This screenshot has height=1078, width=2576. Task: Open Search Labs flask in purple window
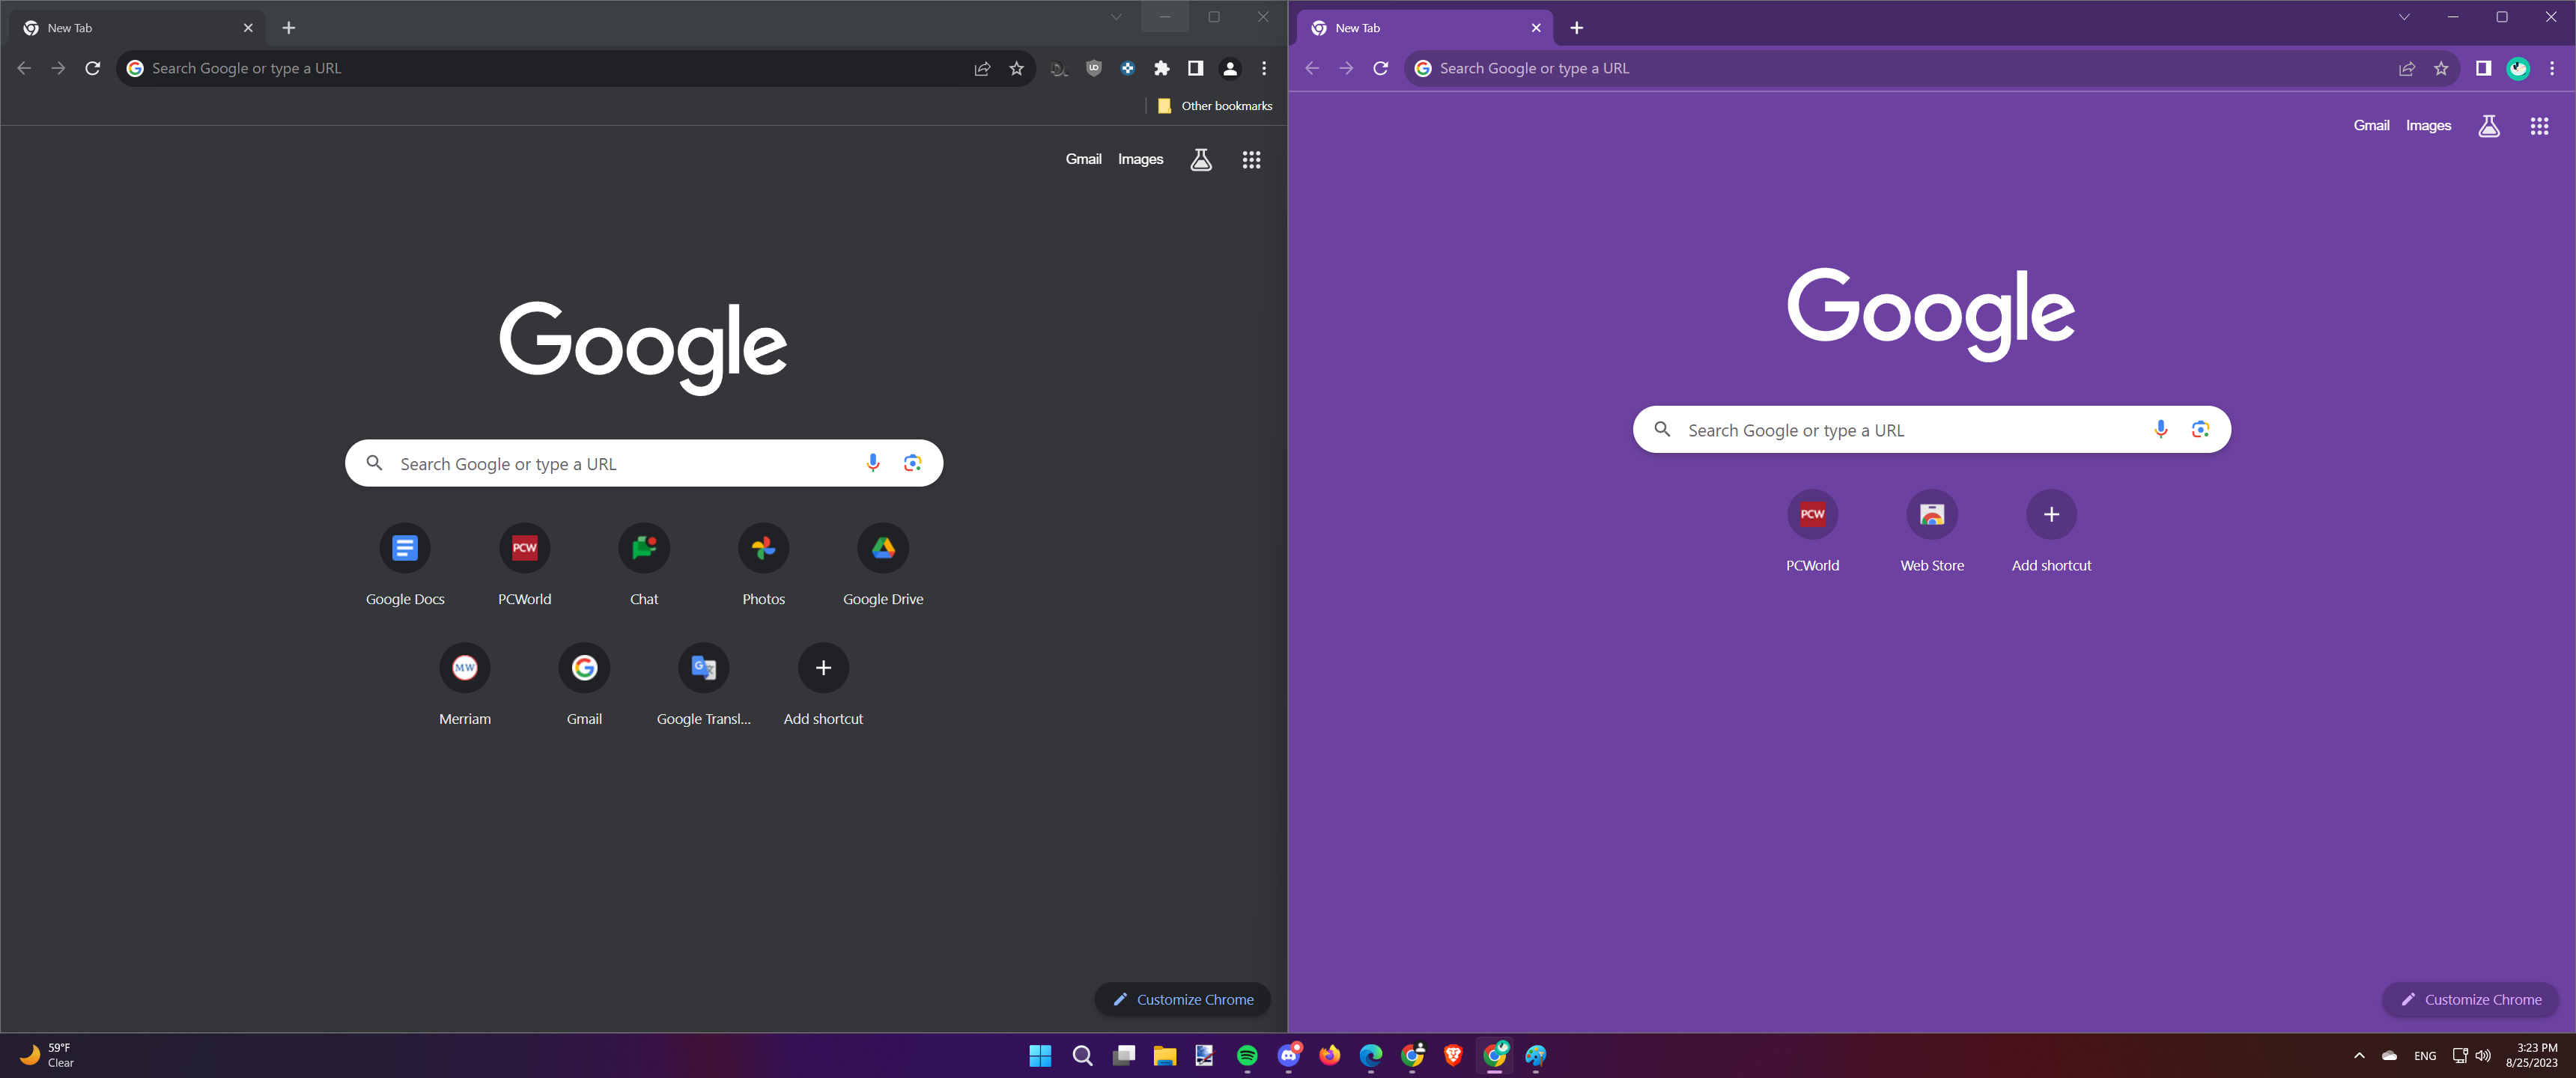click(2489, 125)
